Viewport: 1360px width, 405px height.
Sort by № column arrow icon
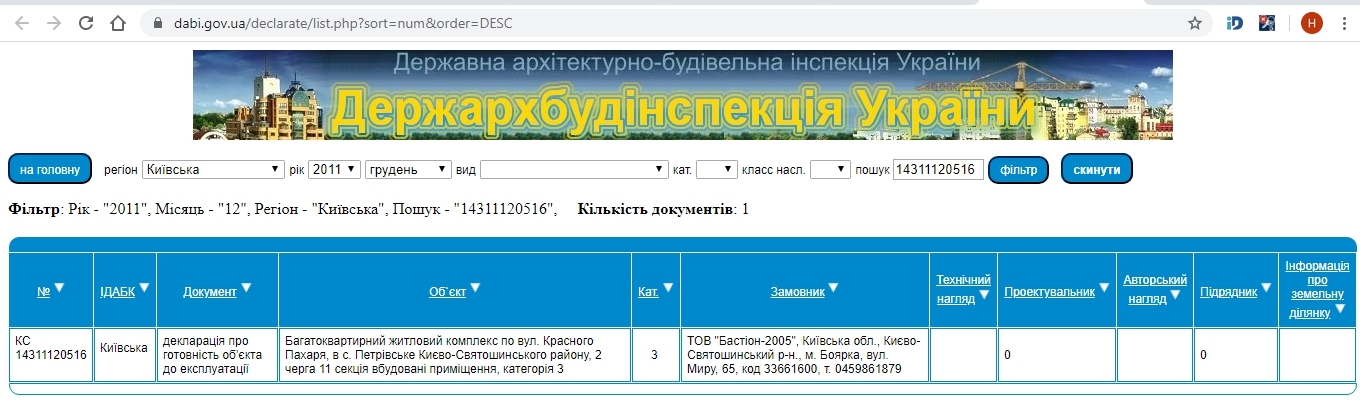pyautogui.click(x=59, y=288)
